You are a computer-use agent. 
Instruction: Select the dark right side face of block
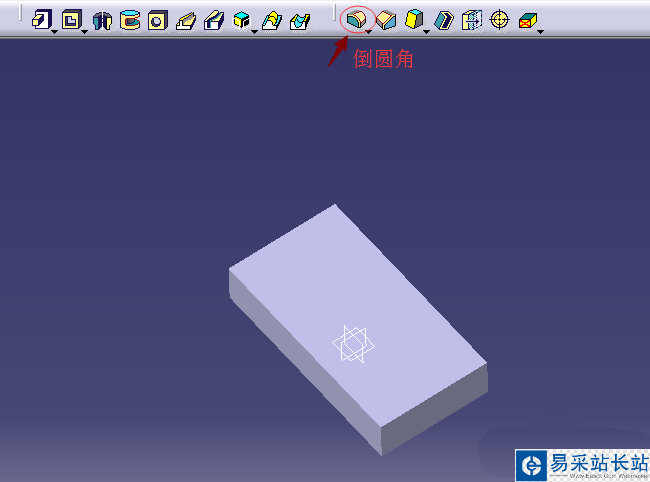434,409
